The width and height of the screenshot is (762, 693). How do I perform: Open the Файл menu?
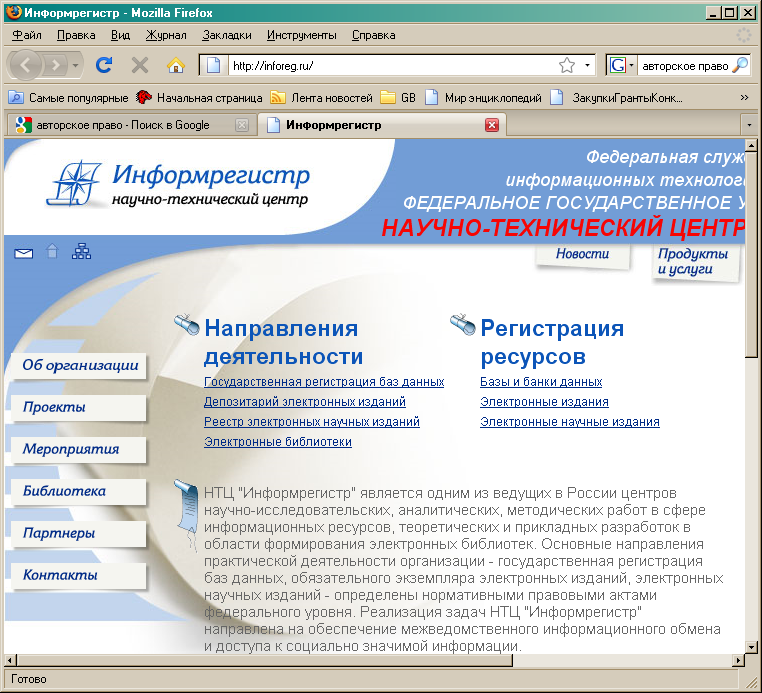pos(27,35)
